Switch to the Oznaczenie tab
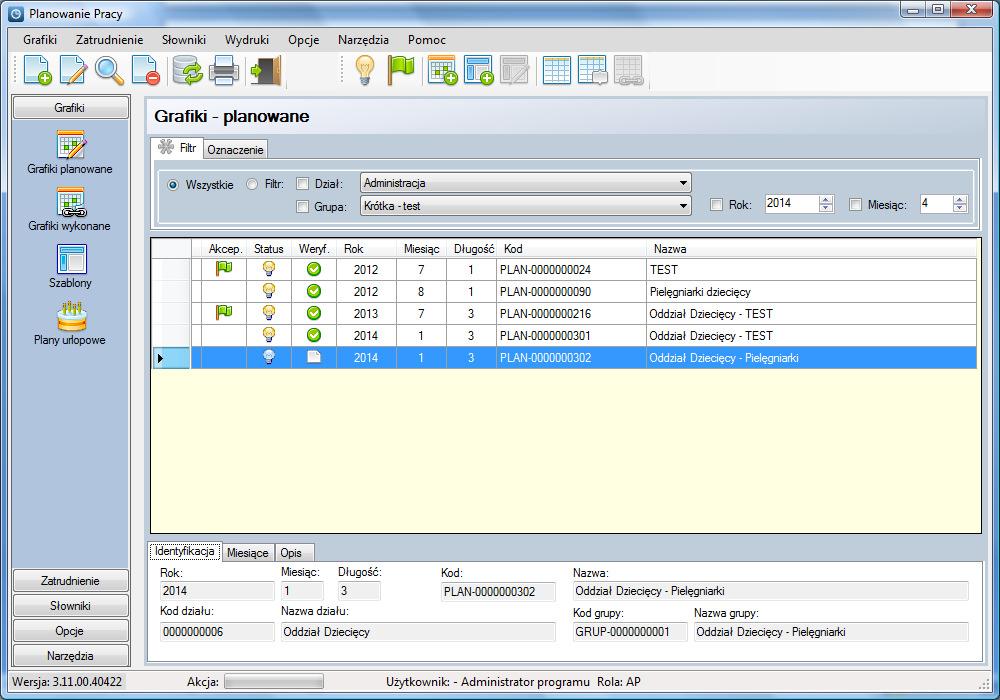Screen dimensions: 1000x700 click(235, 150)
